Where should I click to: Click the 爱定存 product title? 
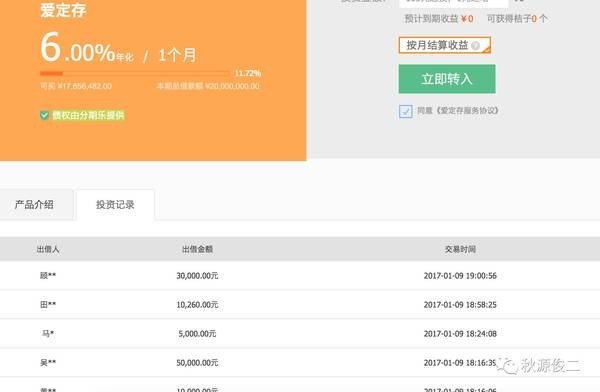click(x=64, y=10)
